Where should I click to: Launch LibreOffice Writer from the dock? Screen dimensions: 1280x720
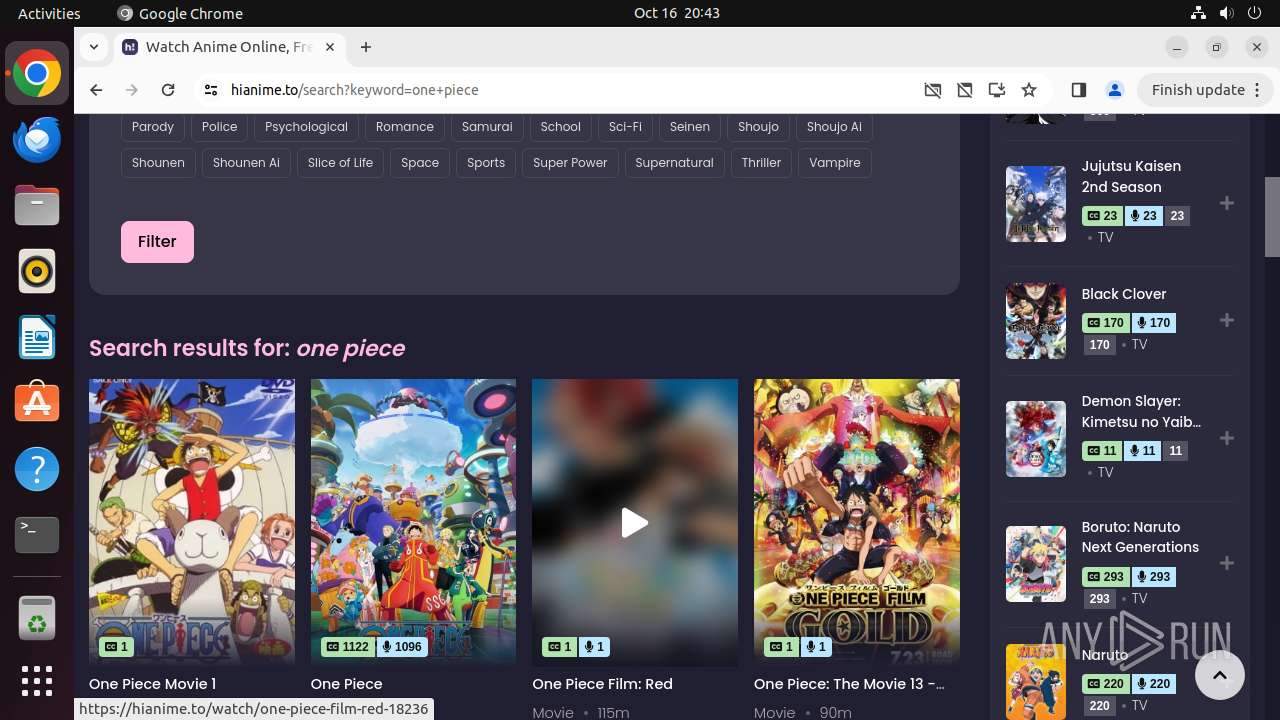[37, 337]
